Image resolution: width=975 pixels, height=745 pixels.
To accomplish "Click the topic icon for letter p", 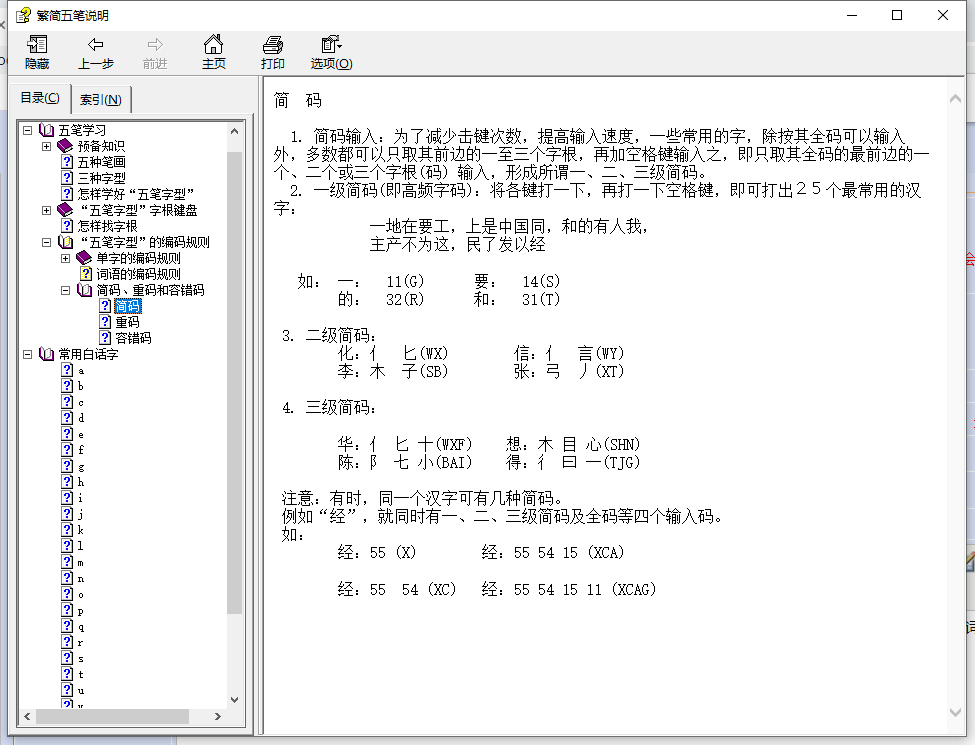I will point(68,610).
